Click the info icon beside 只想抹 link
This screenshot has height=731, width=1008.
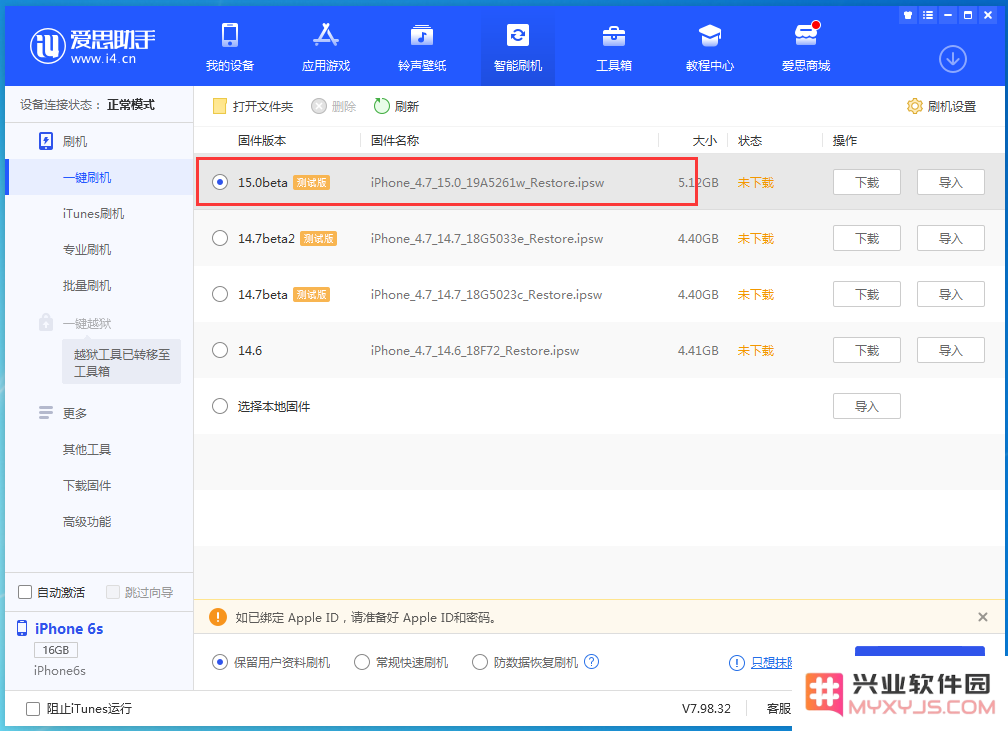pos(737,663)
